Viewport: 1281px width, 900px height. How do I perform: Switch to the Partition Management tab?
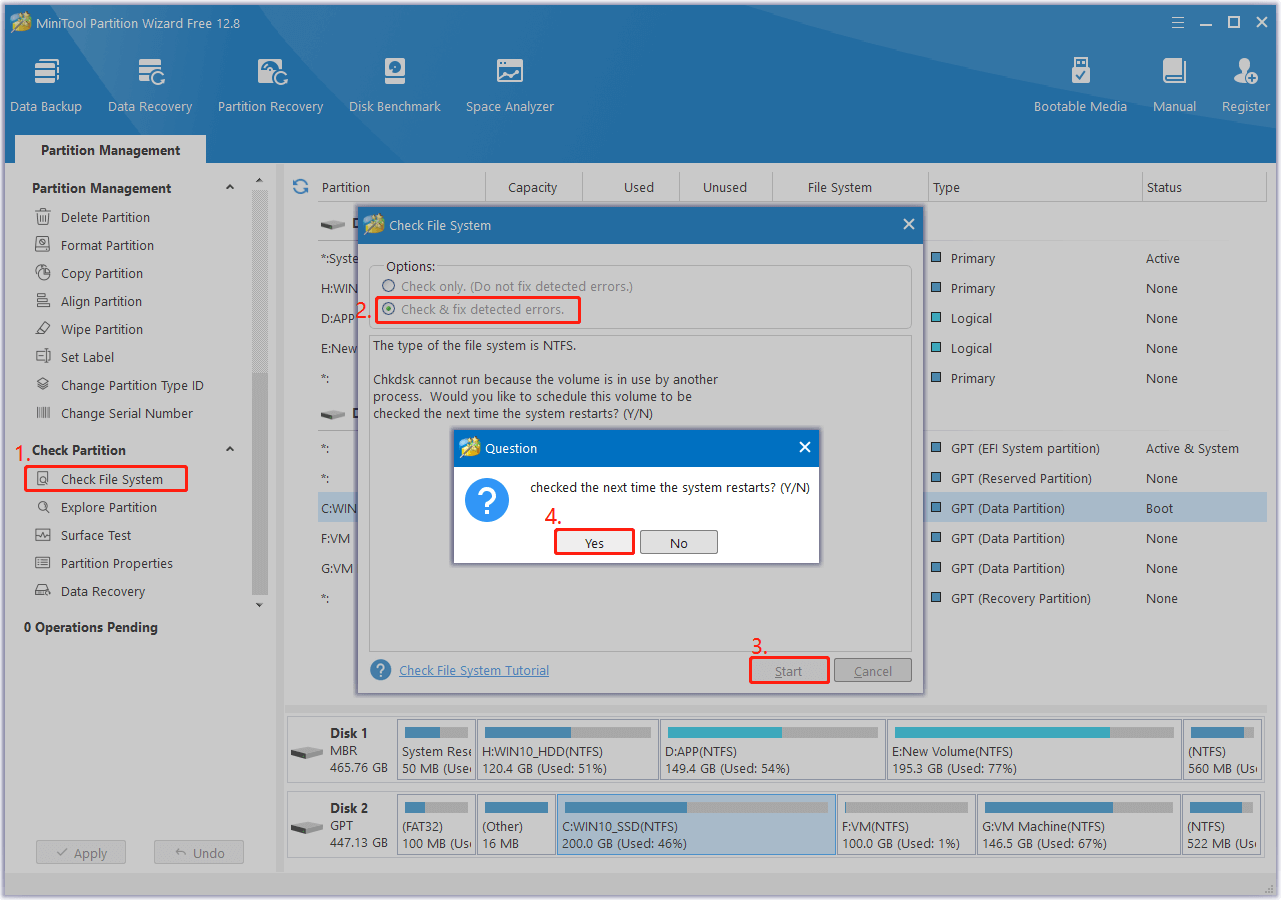point(111,150)
